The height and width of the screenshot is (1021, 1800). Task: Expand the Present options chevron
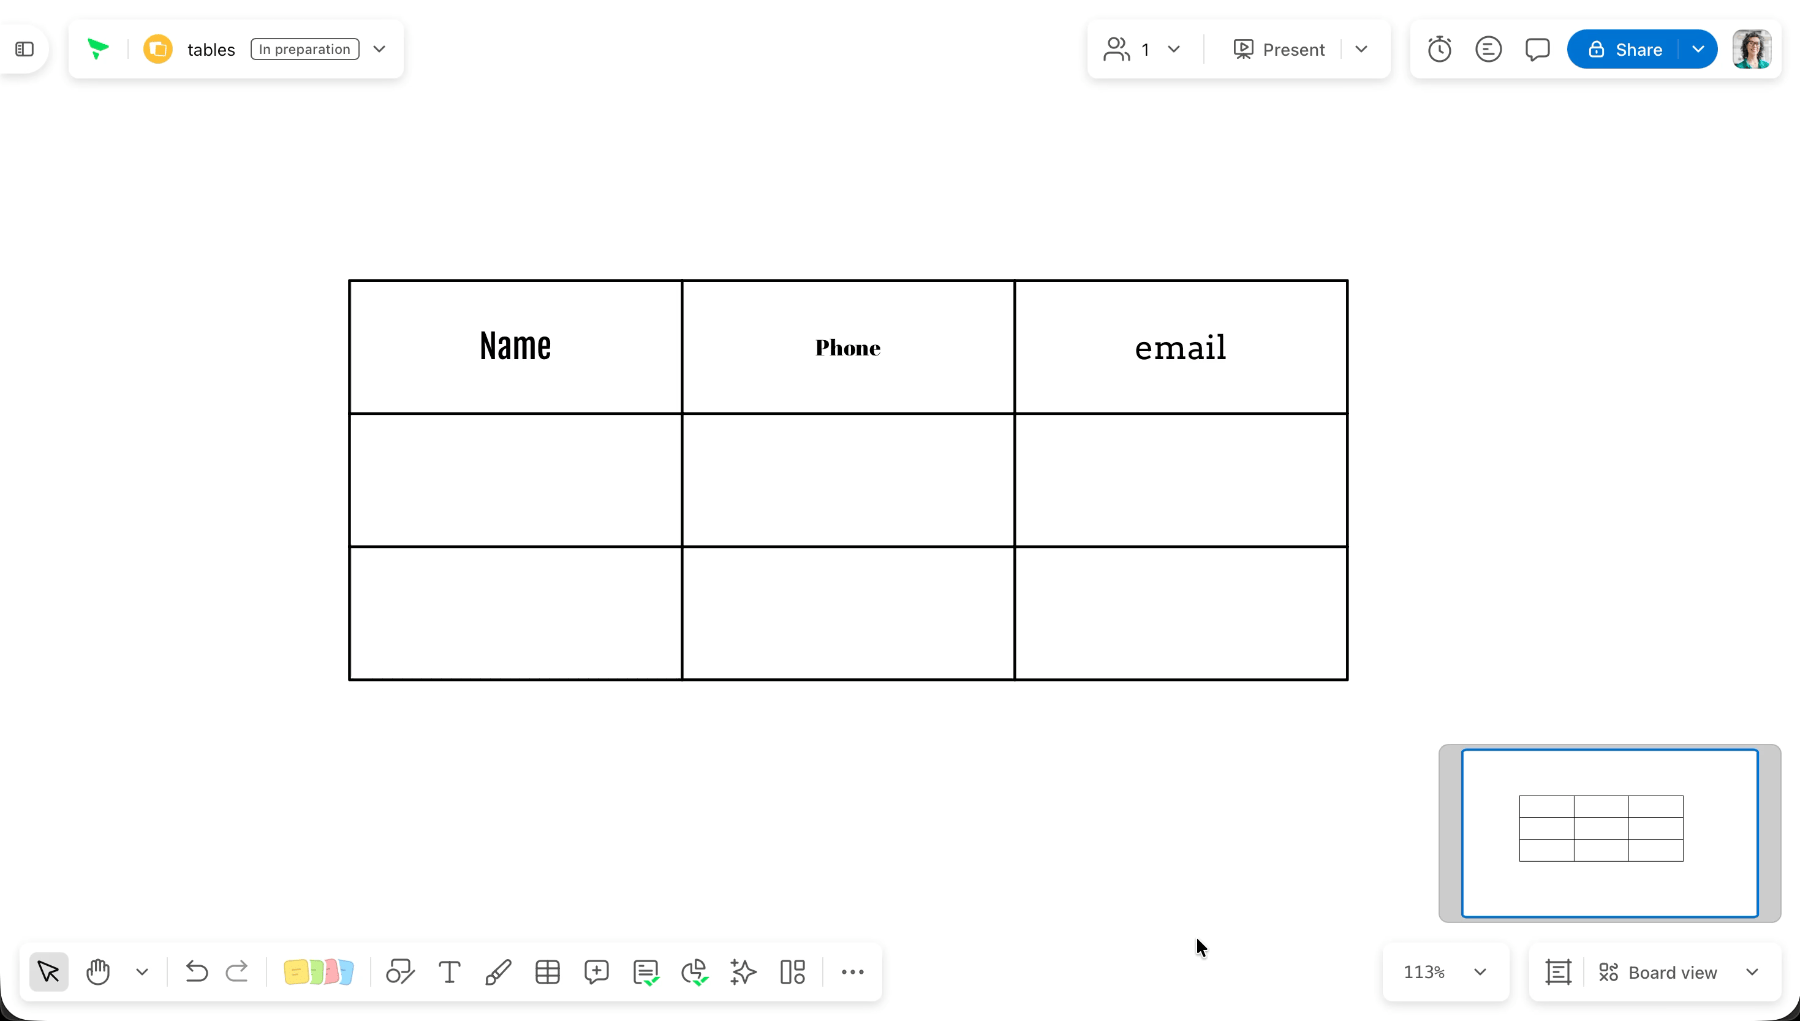[1361, 49]
